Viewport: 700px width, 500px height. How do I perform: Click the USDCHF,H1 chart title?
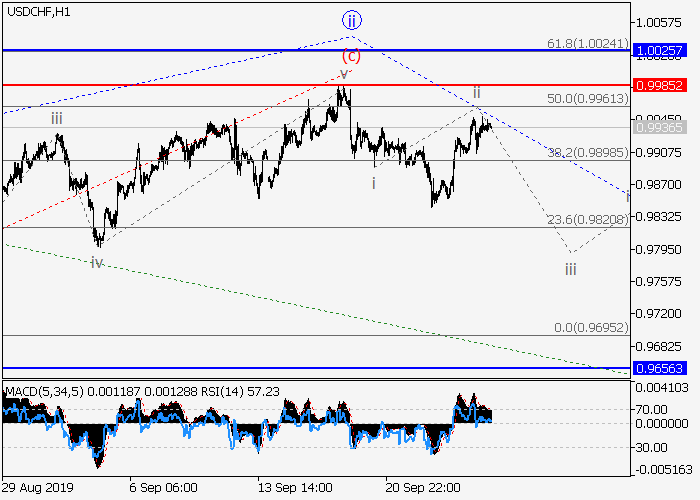click(x=37, y=11)
